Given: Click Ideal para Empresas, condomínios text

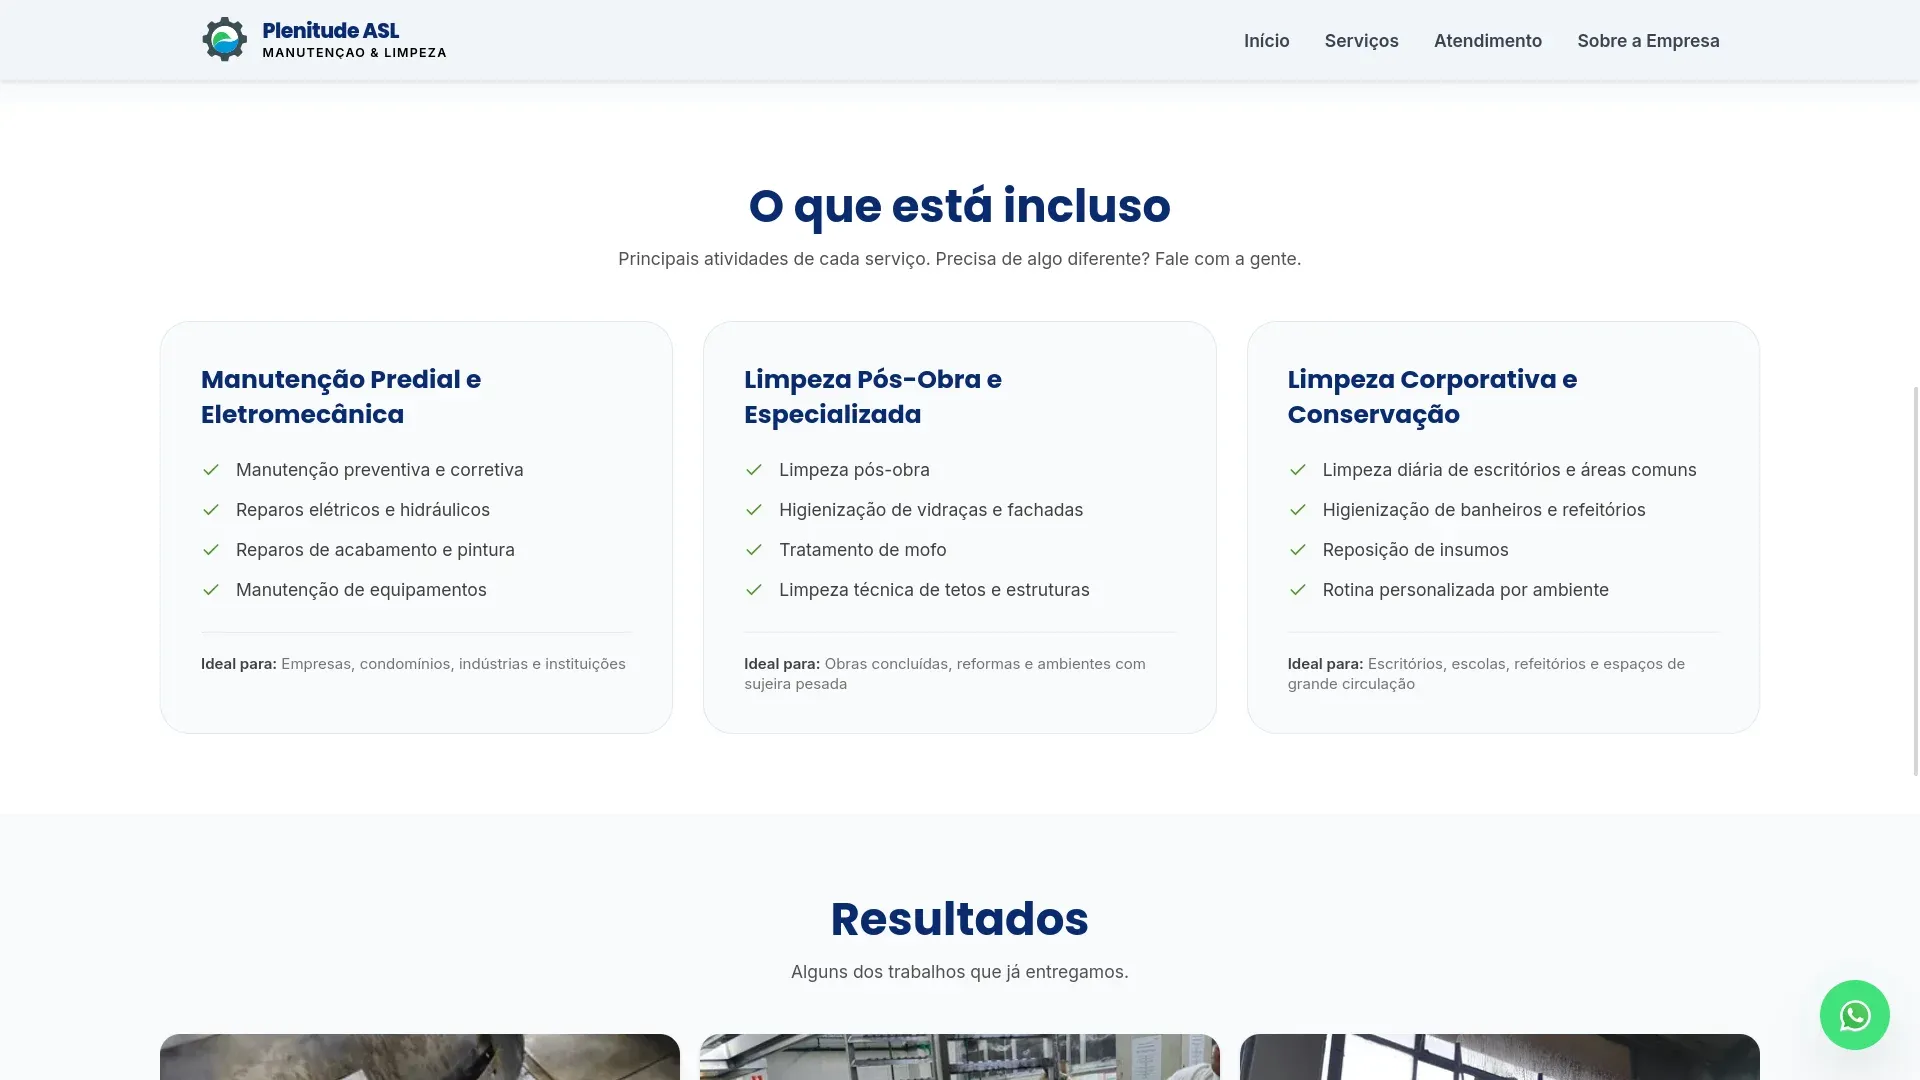Looking at the screenshot, I should pyautogui.click(x=413, y=664).
